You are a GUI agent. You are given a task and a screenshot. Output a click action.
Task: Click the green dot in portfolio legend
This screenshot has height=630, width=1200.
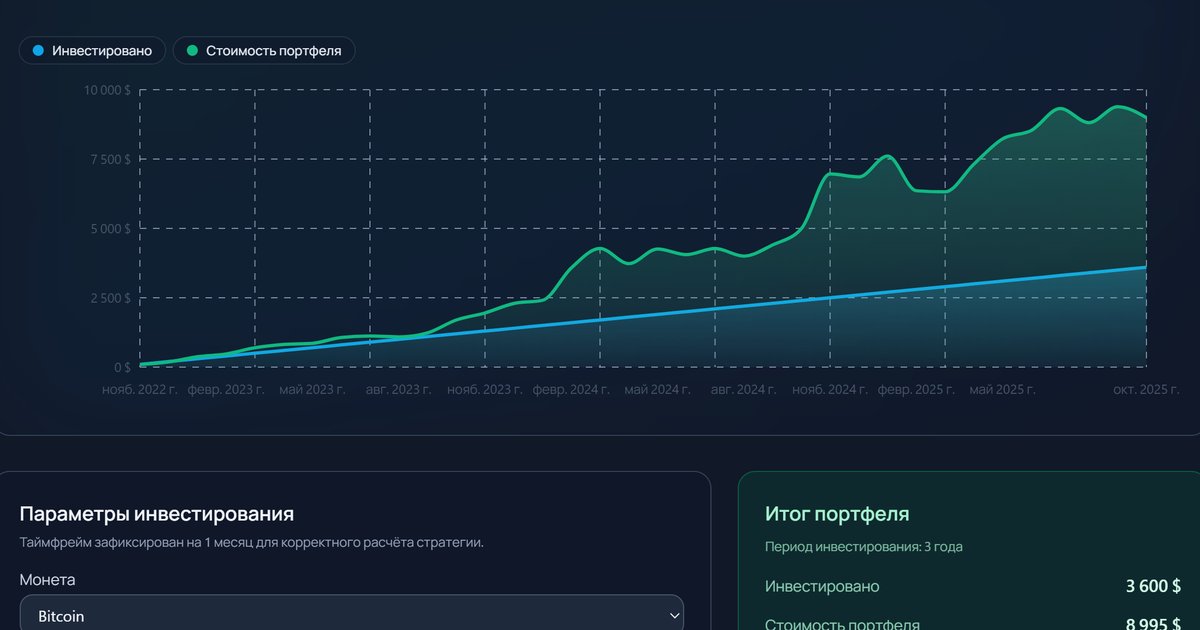point(192,50)
